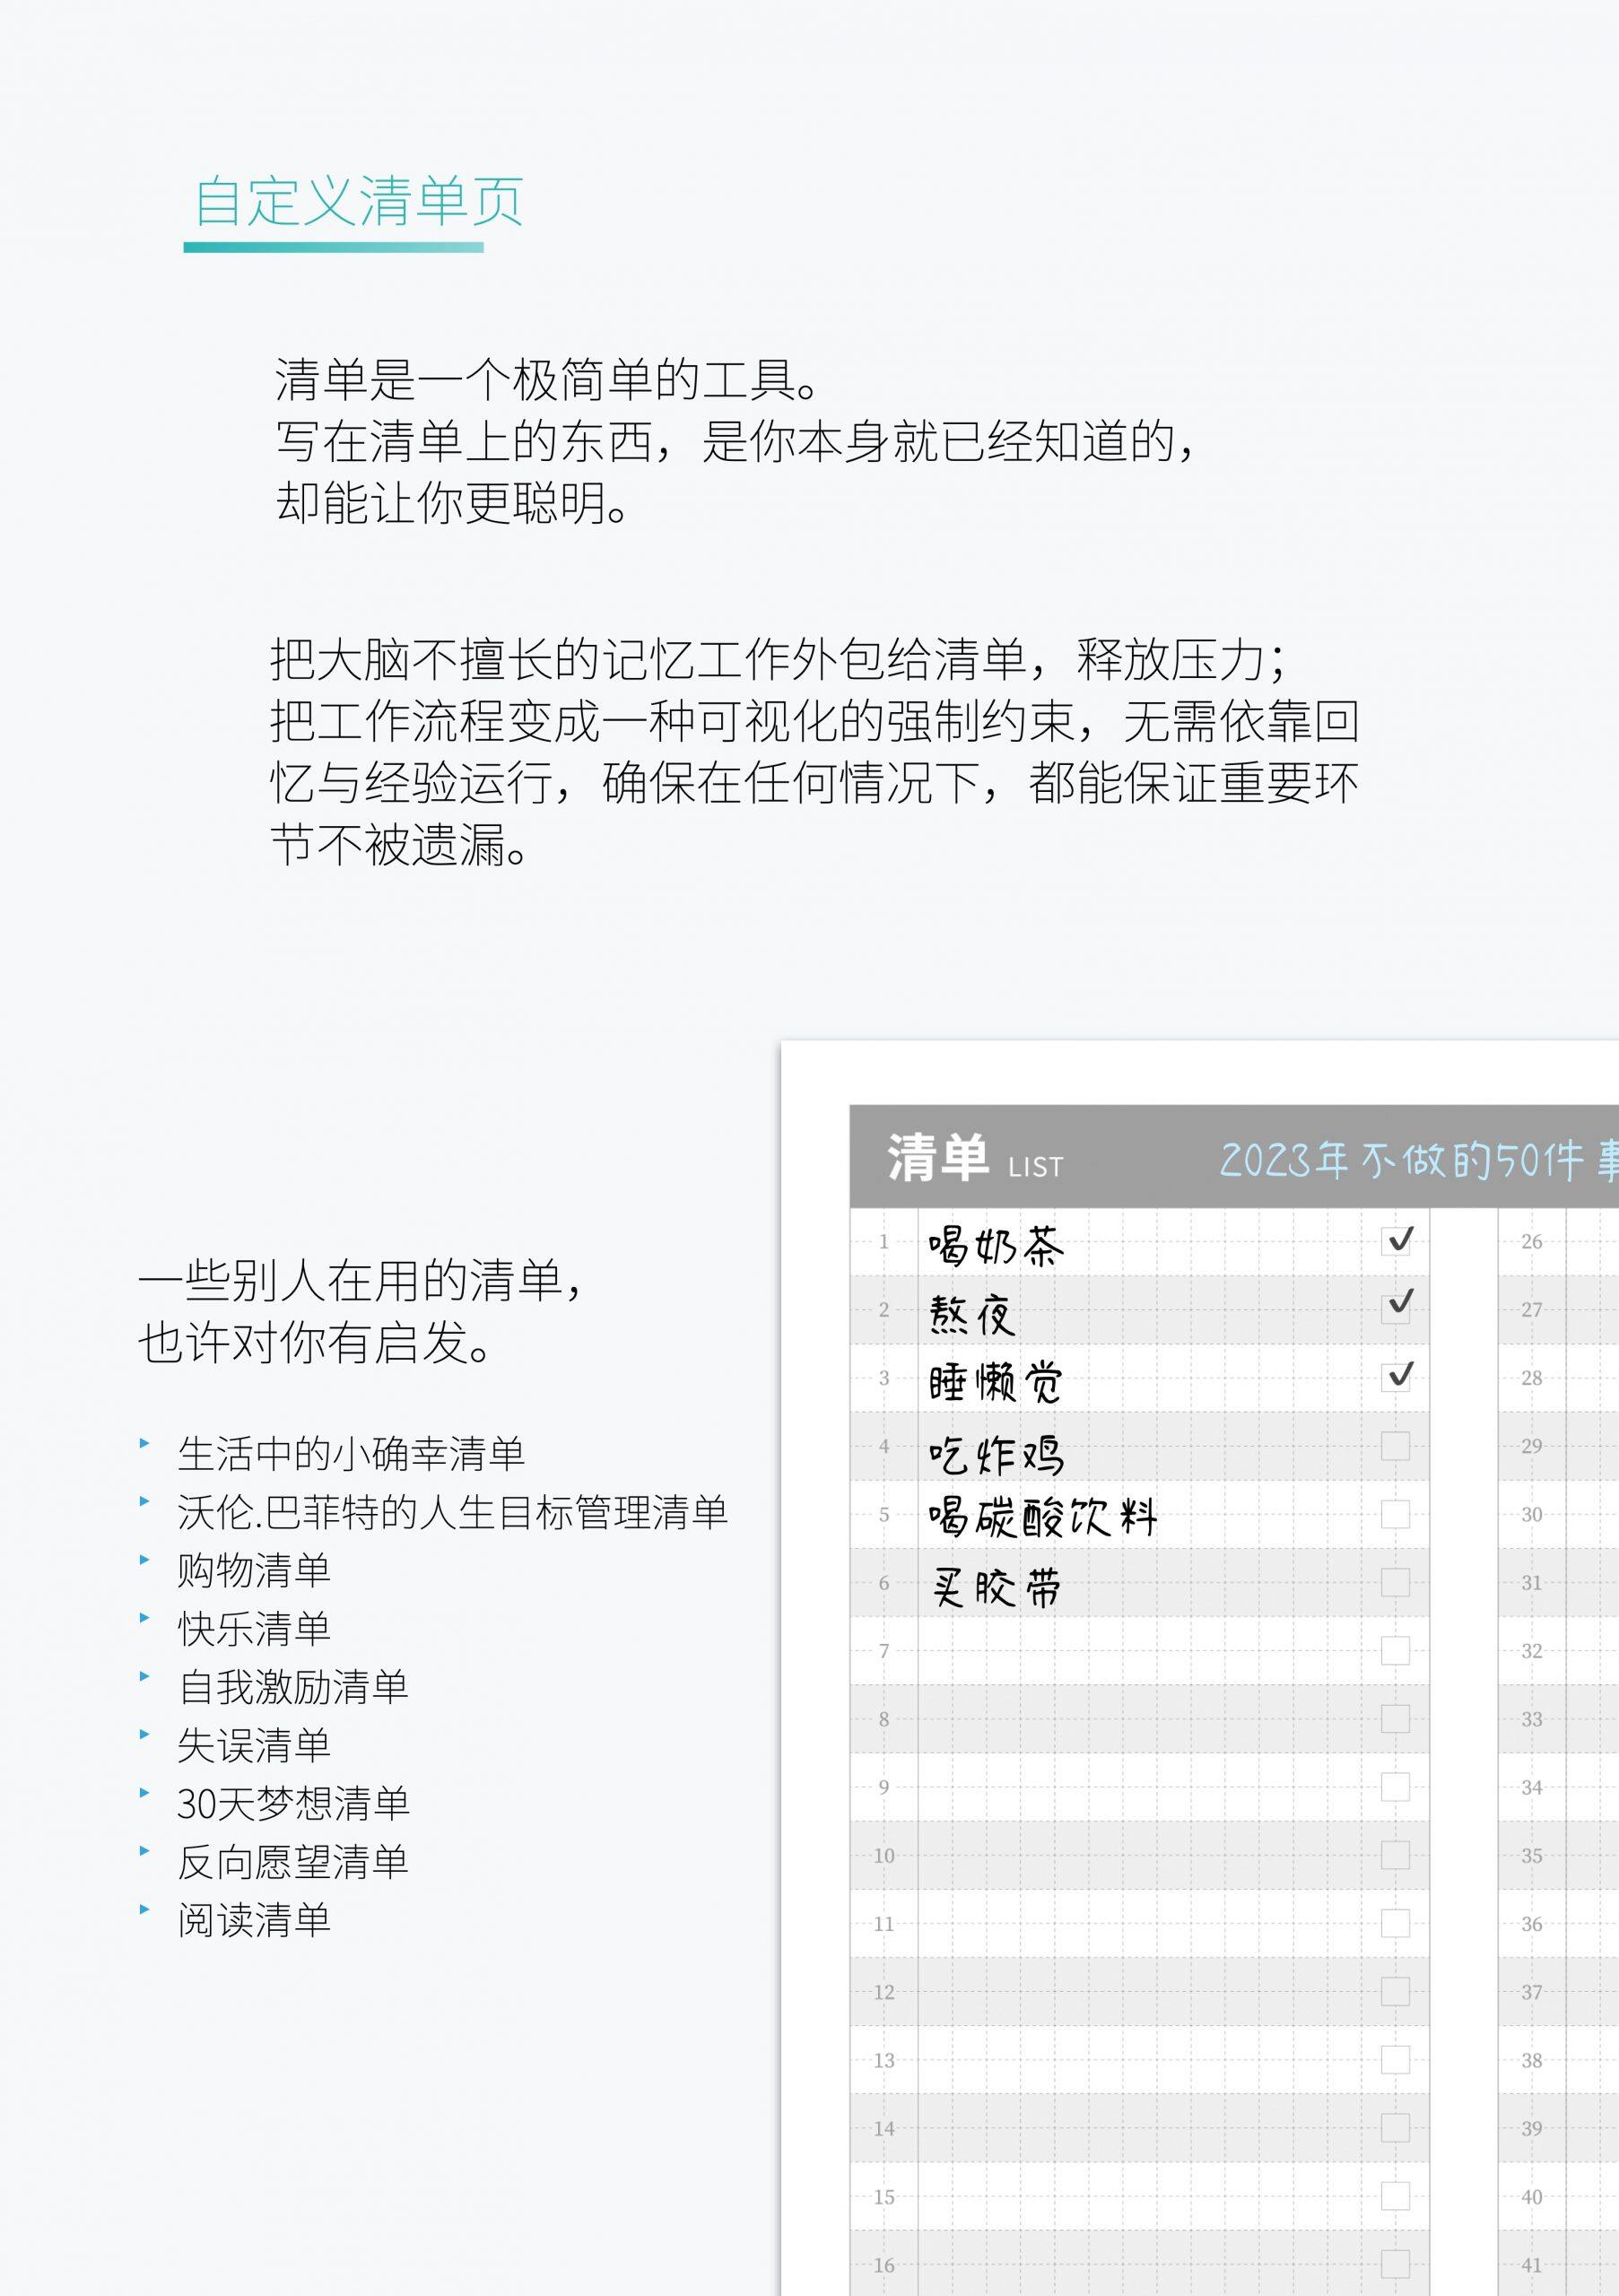Check the empty box in row 10
Viewport: 1619px width, 2296px height.
tap(1395, 1855)
